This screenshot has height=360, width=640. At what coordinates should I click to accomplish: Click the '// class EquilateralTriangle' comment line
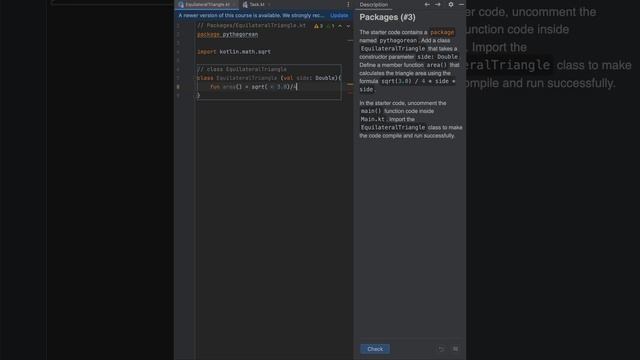tap(242, 69)
